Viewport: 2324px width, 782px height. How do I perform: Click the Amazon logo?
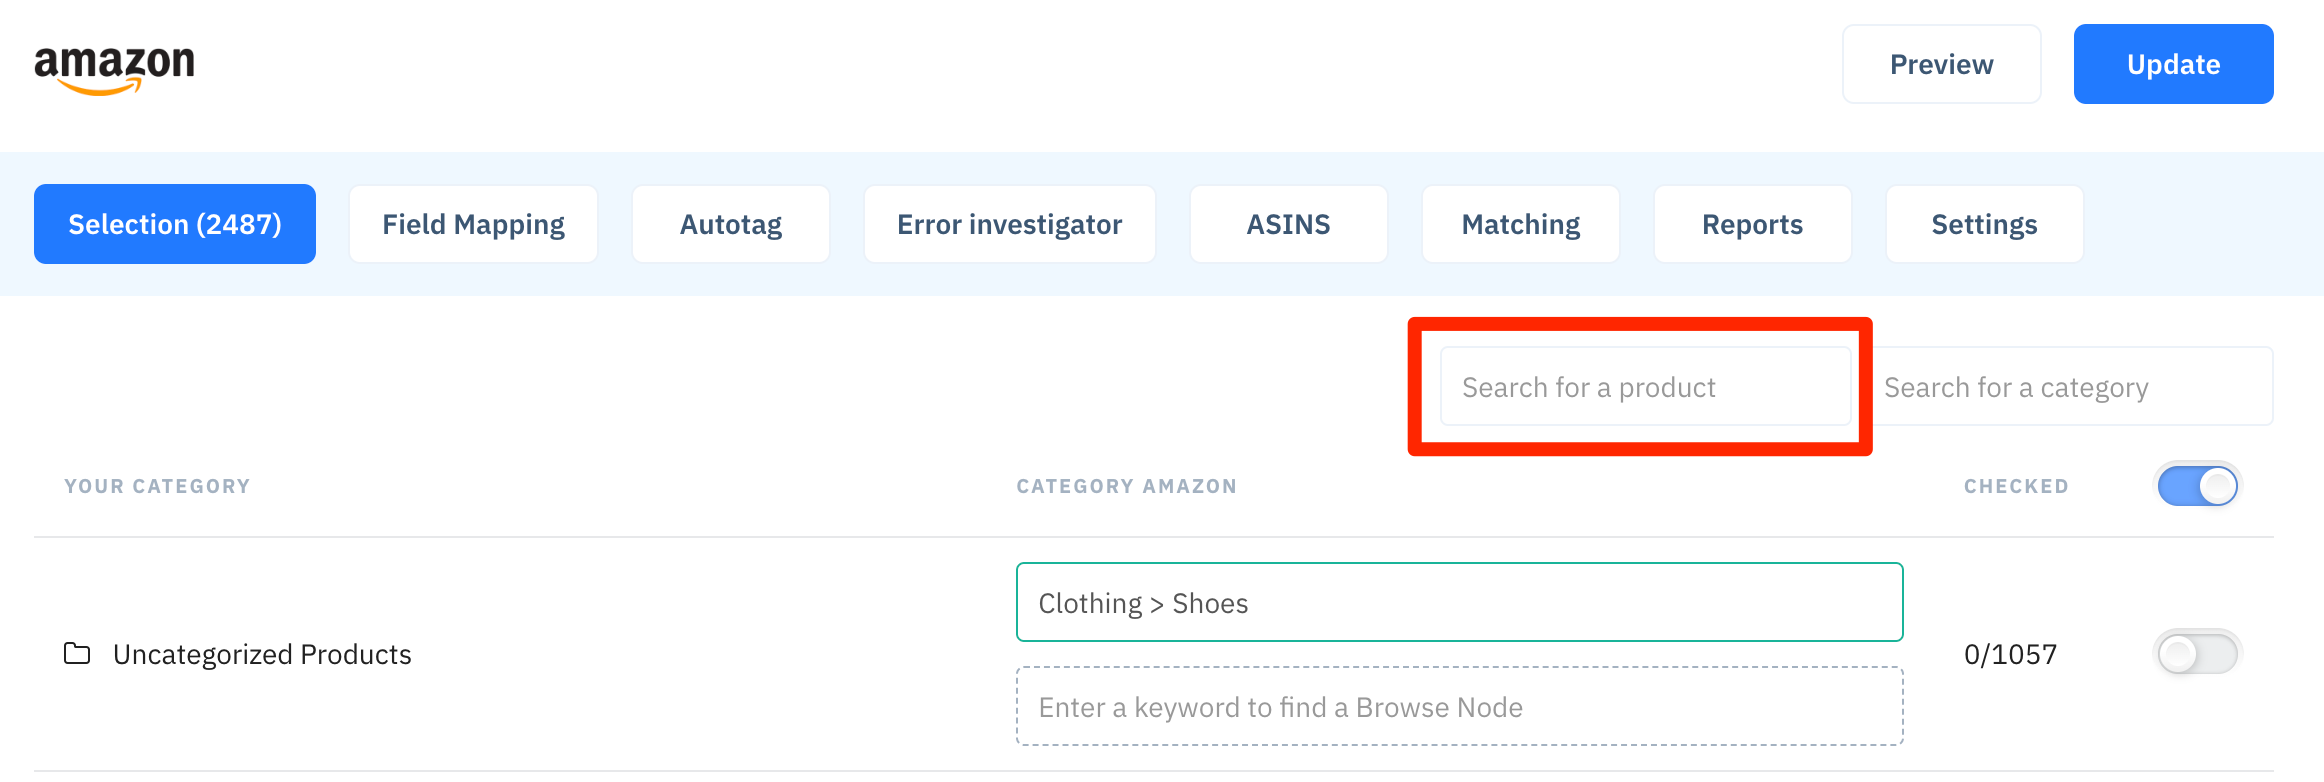[x=114, y=70]
